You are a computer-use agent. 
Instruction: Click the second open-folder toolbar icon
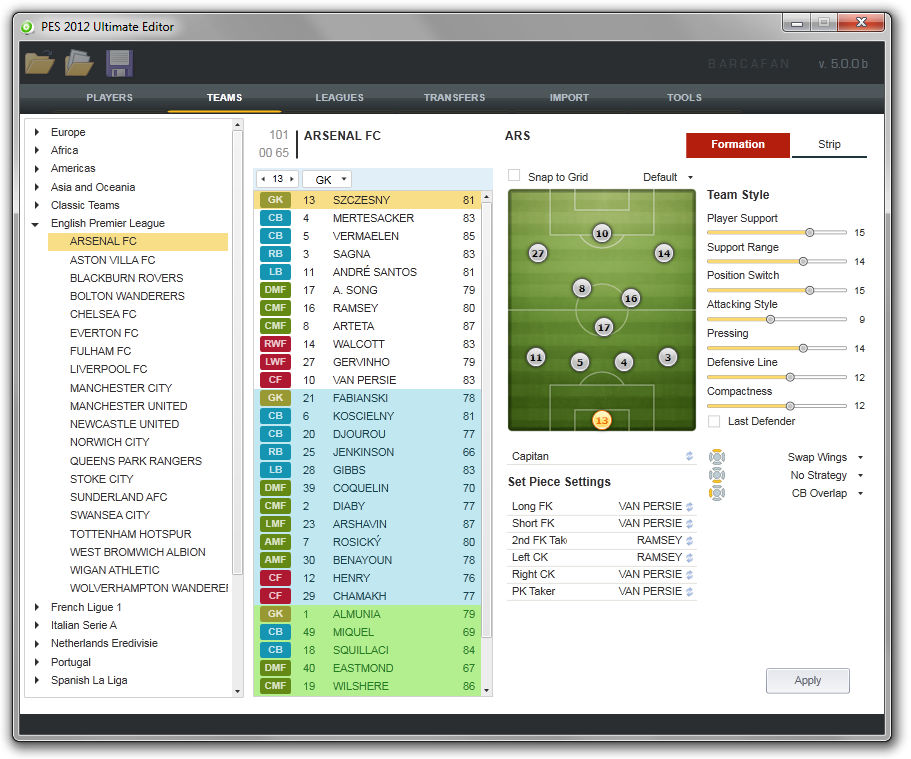click(79, 63)
